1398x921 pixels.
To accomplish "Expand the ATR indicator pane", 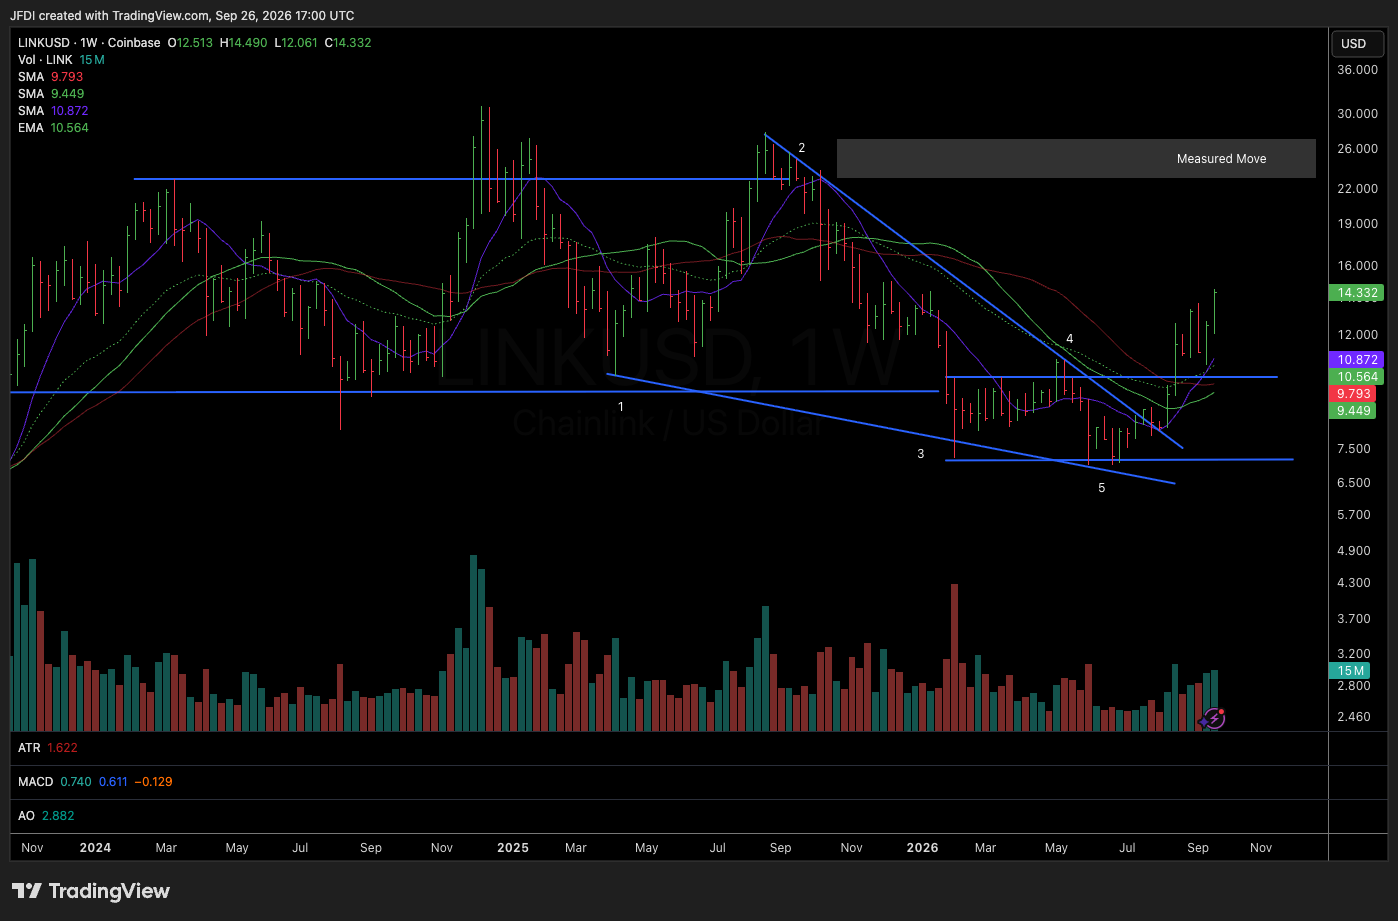I will point(48,748).
